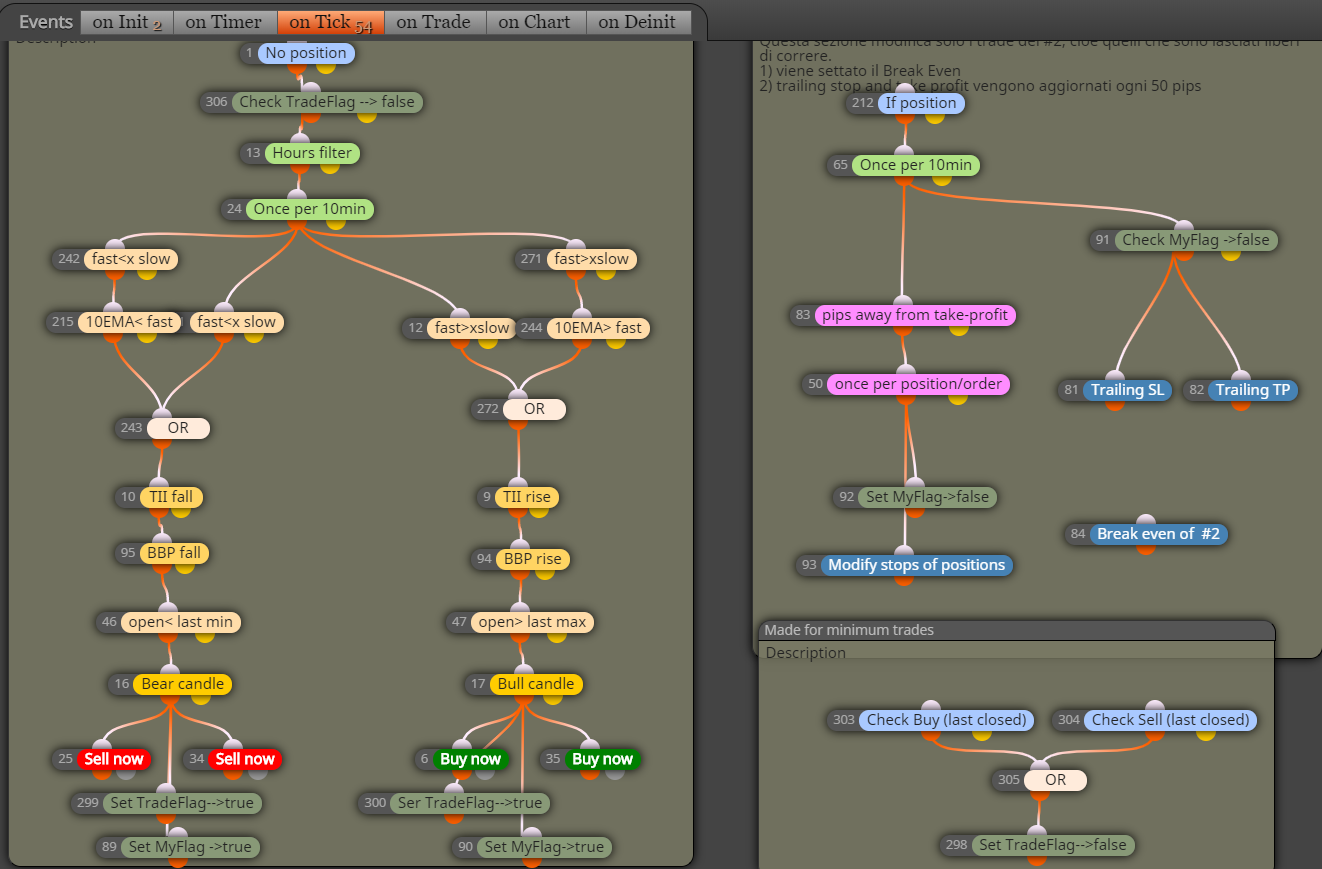Switch to the on Init events tab
The width and height of the screenshot is (1322, 869).
[x=127, y=22]
